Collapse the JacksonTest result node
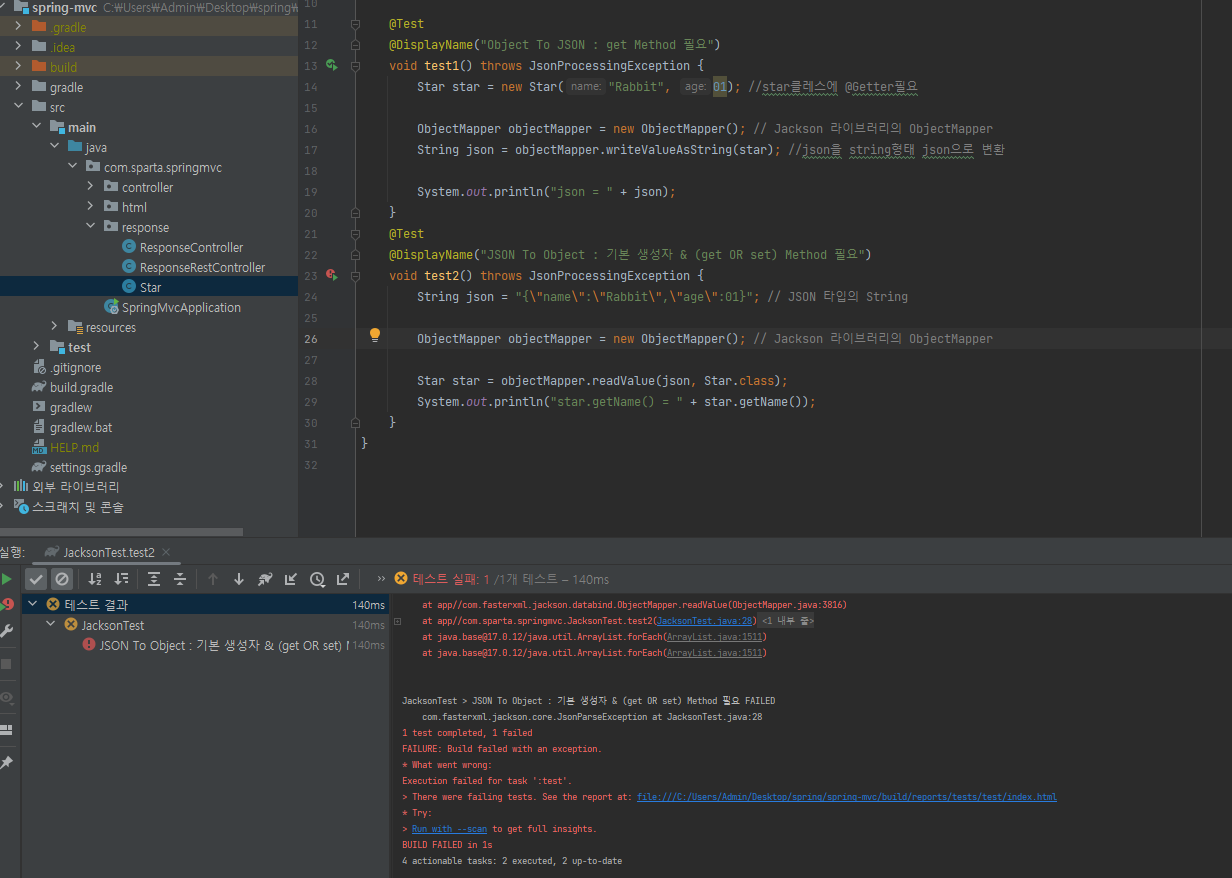The image size is (1232, 878). coord(52,624)
